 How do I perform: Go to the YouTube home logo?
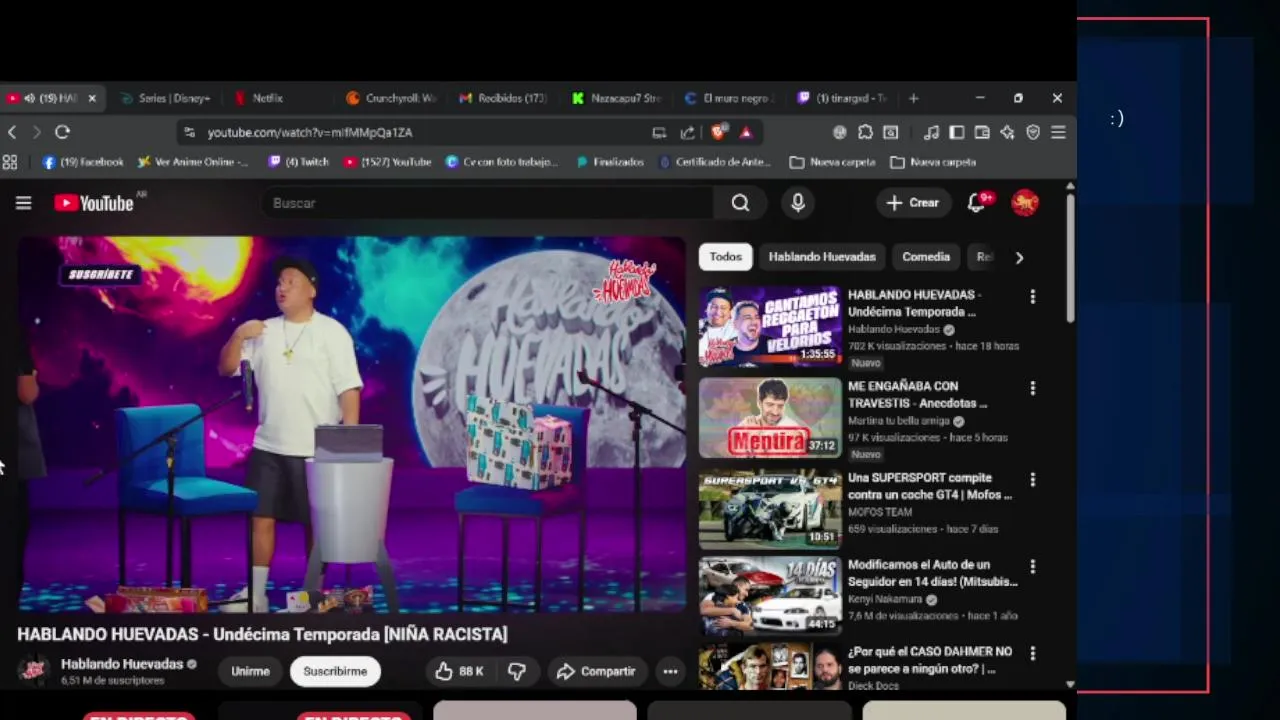point(94,203)
